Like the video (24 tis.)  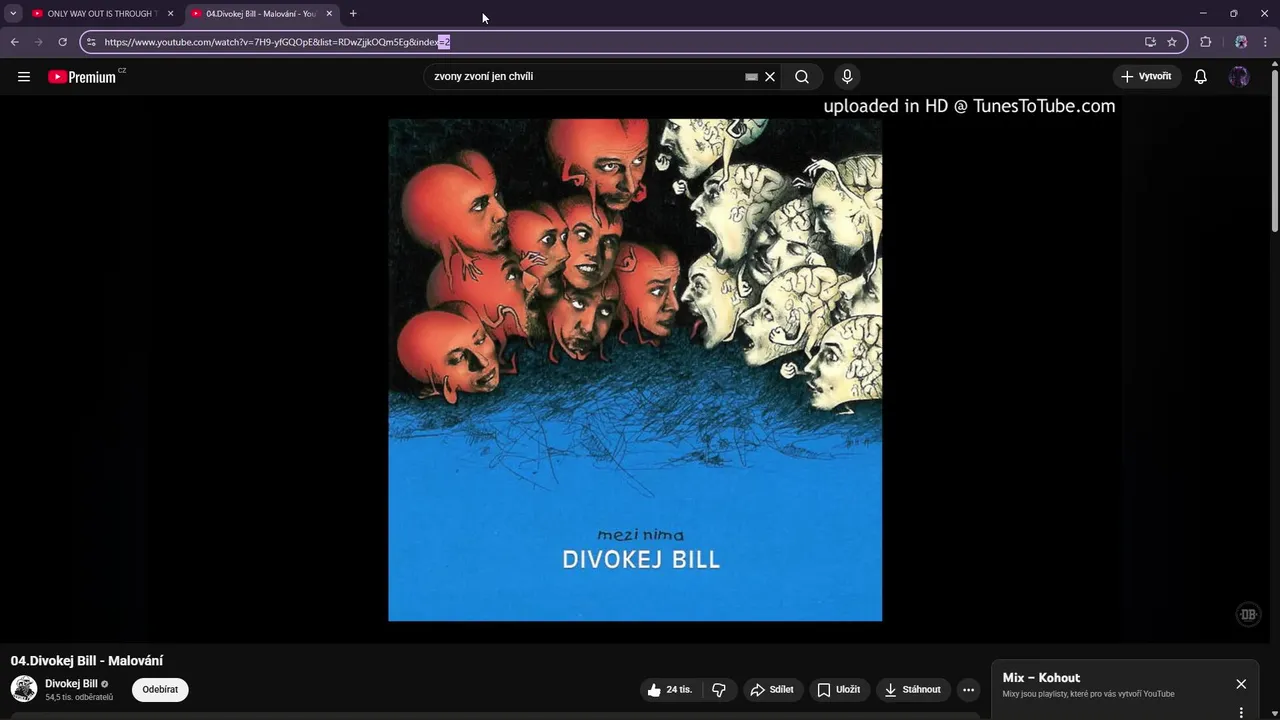click(x=671, y=690)
